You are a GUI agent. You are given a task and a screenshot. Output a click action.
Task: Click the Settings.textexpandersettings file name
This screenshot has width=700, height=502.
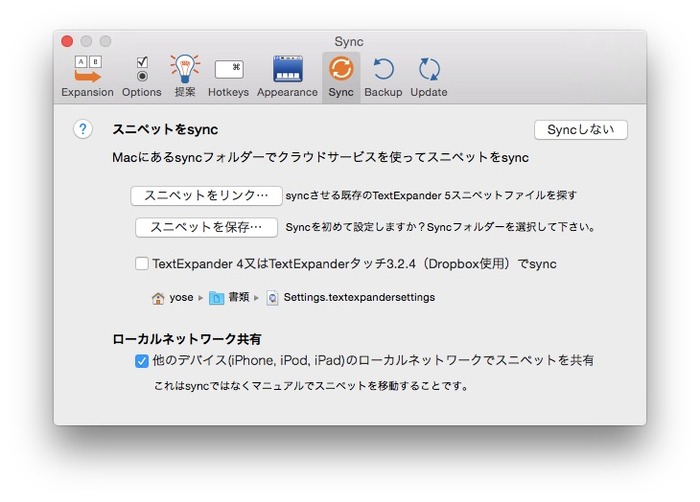pyautogui.click(x=359, y=297)
